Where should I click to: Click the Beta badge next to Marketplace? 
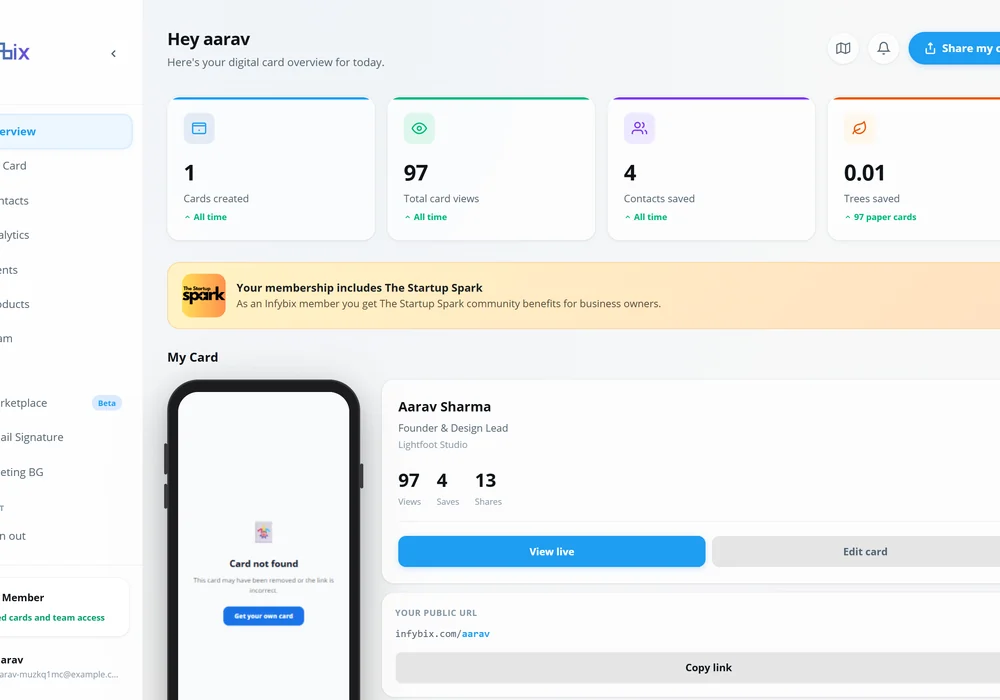point(107,403)
